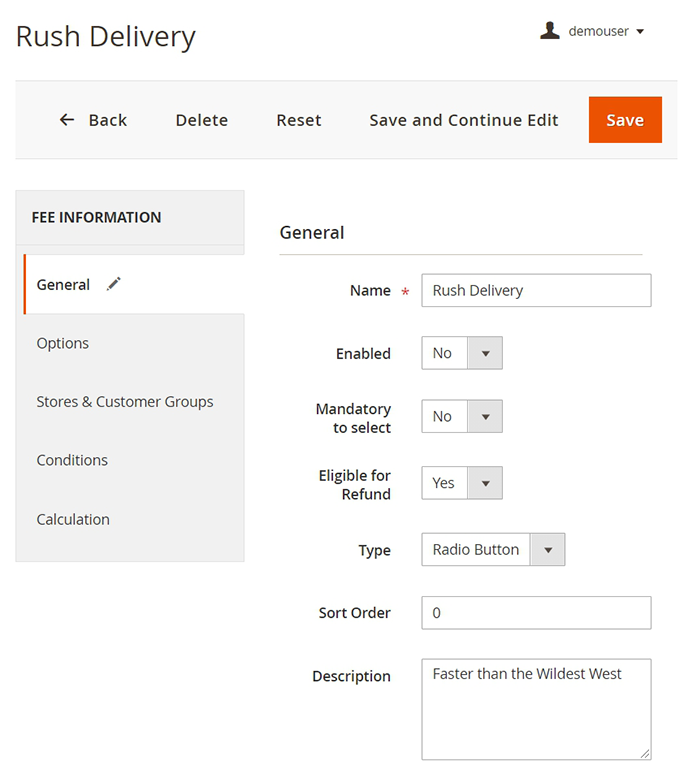Select the General tab in sidebar
Viewport: 684px width, 774px height.
pyautogui.click(x=63, y=285)
